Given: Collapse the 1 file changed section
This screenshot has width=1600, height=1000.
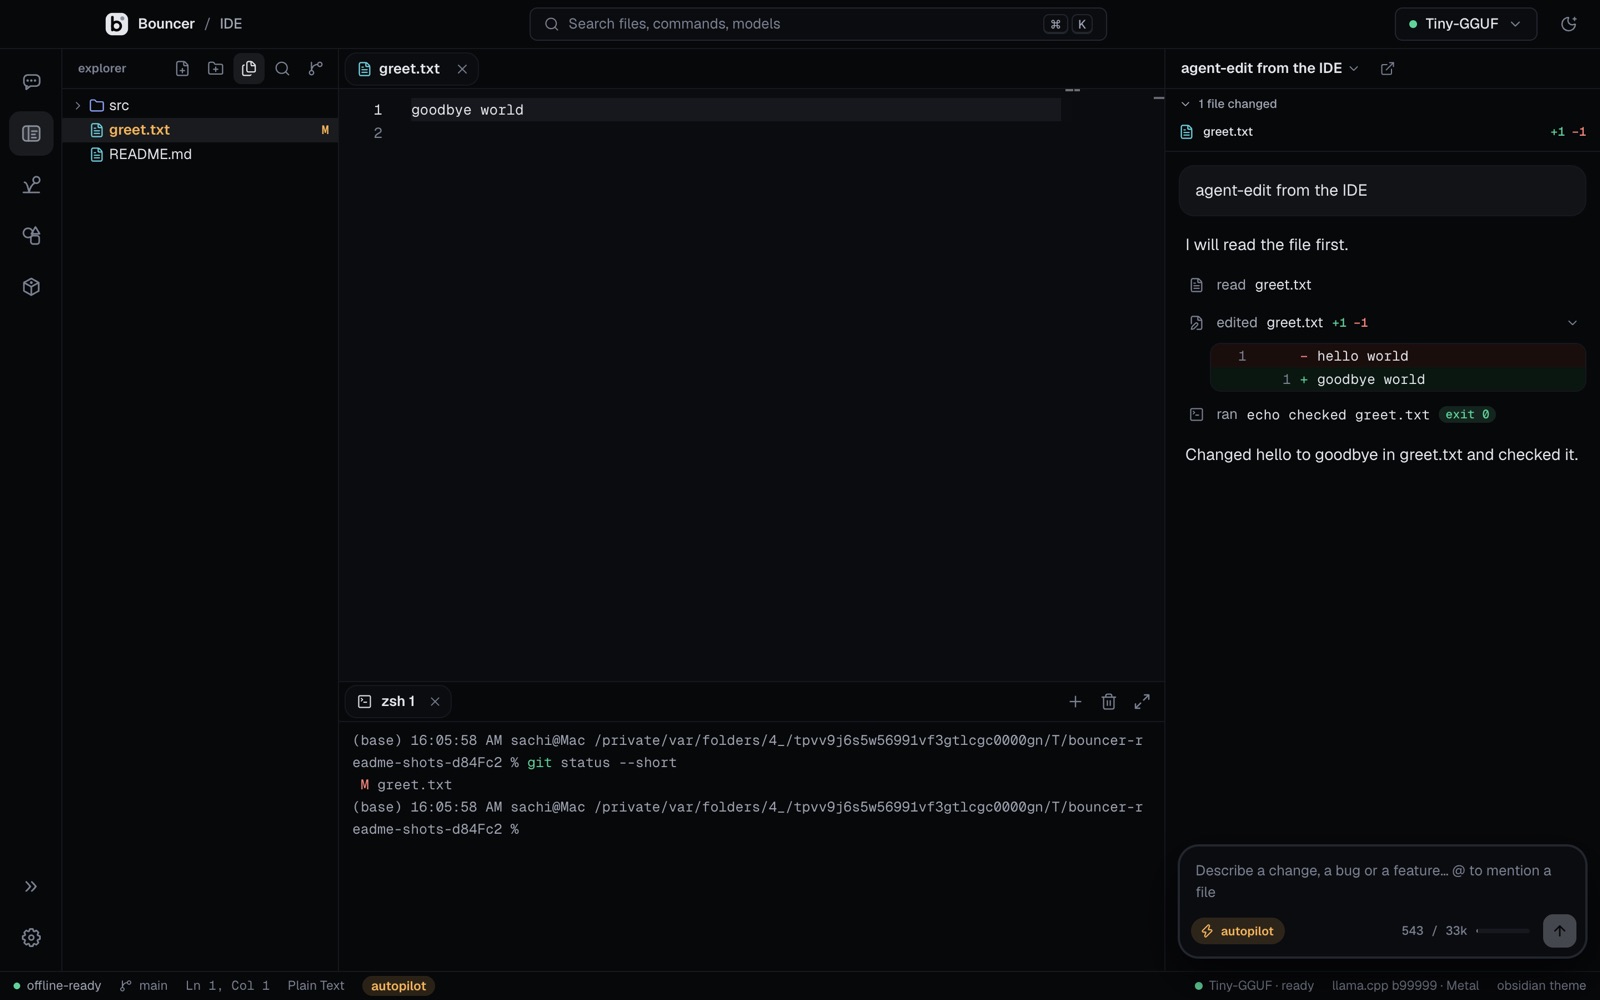Looking at the screenshot, I should tap(1229, 104).
